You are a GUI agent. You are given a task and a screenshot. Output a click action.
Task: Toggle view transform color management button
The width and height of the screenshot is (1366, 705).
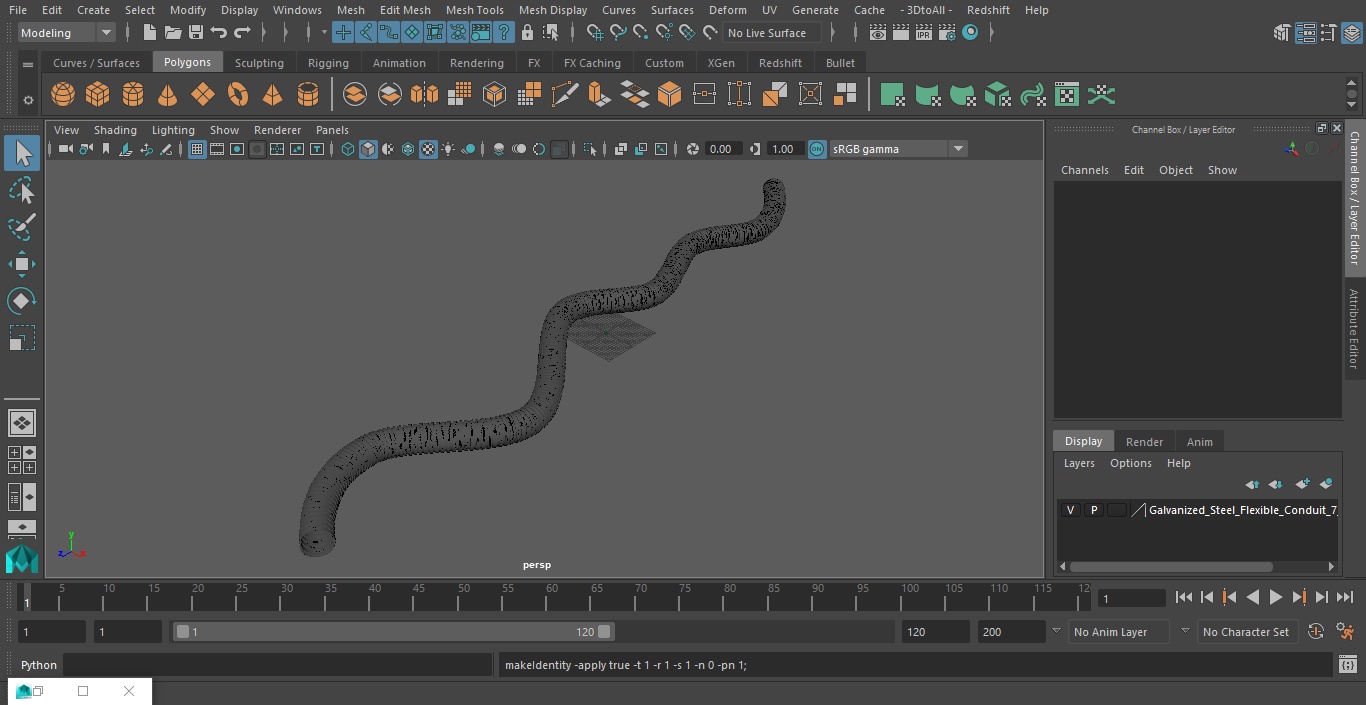pyautogui.click(x=817, y=149)
